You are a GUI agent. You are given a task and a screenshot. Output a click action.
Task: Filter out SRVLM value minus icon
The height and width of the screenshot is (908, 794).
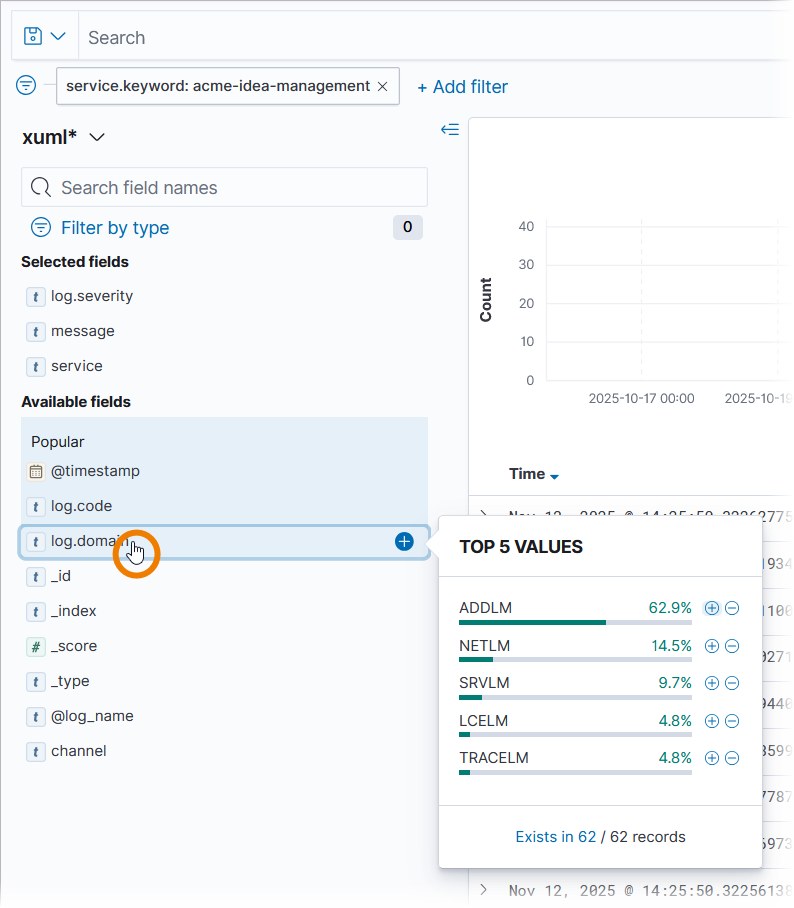pos(732,683)
